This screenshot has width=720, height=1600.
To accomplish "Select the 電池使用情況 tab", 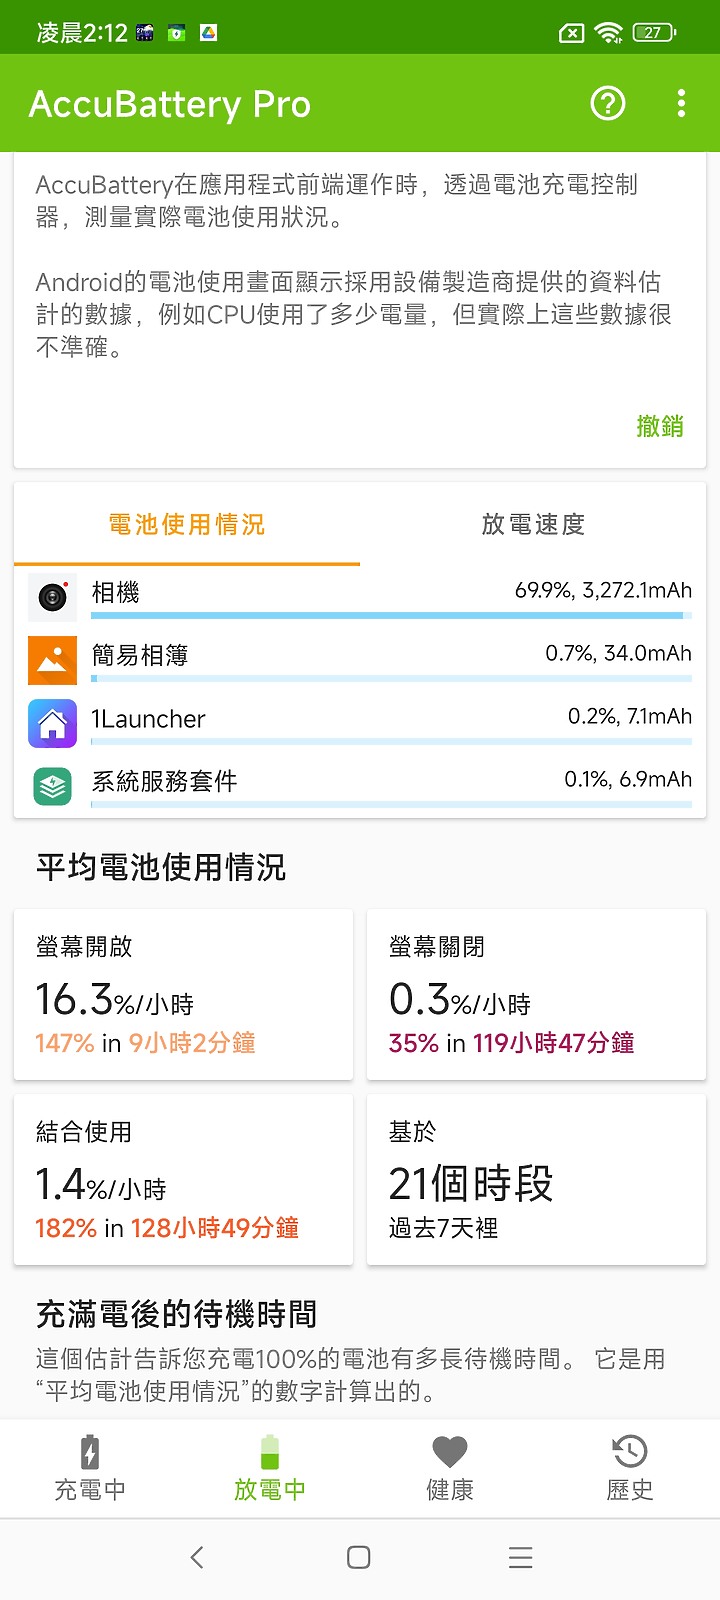I will point(187,524).
